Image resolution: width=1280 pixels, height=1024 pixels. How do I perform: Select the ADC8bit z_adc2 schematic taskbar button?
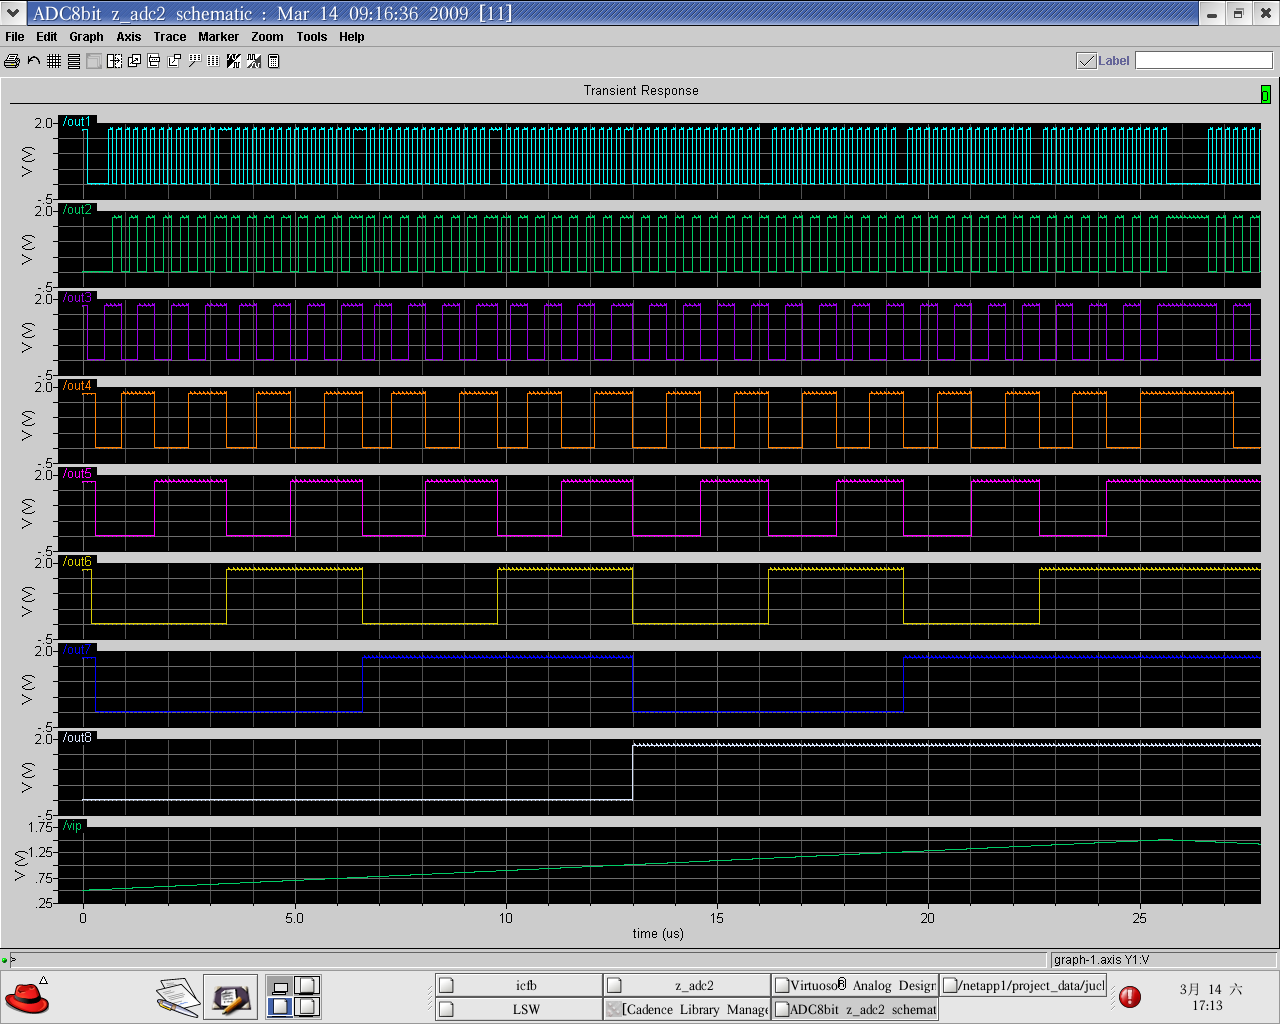[x=855, y=1009]
